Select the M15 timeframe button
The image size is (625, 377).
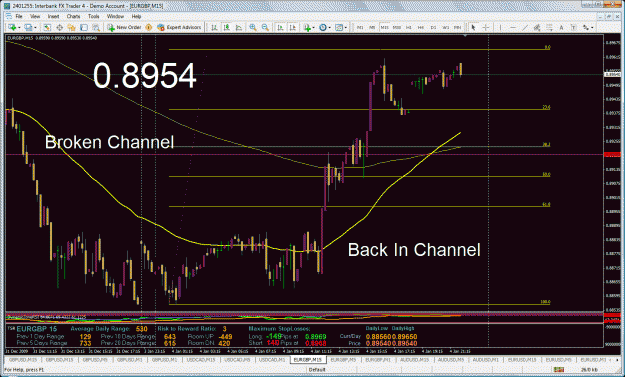pyautogui.click(x=384, y=27)
